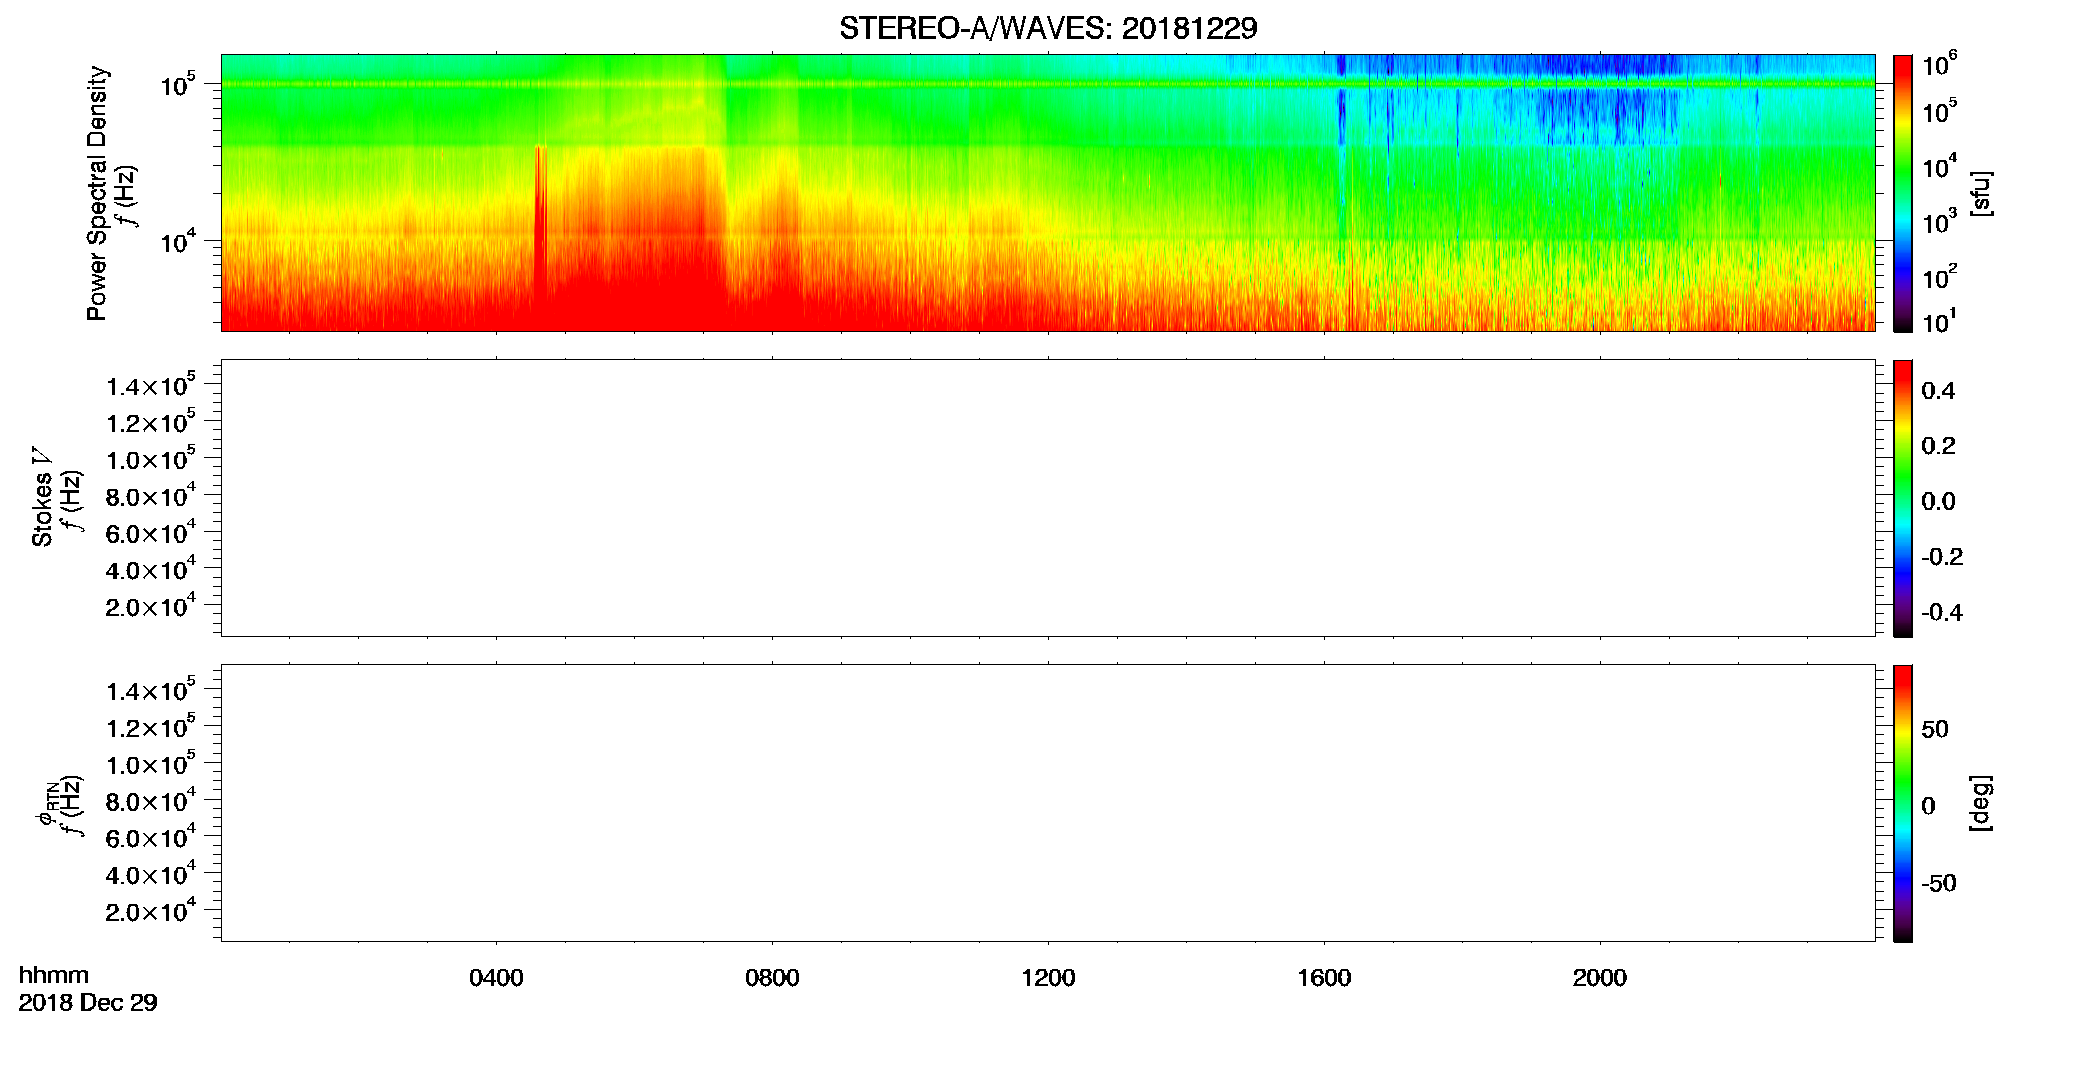Click the 2000 time axis label
The image size is (2096, 1080).
[x=1600, y=978]
